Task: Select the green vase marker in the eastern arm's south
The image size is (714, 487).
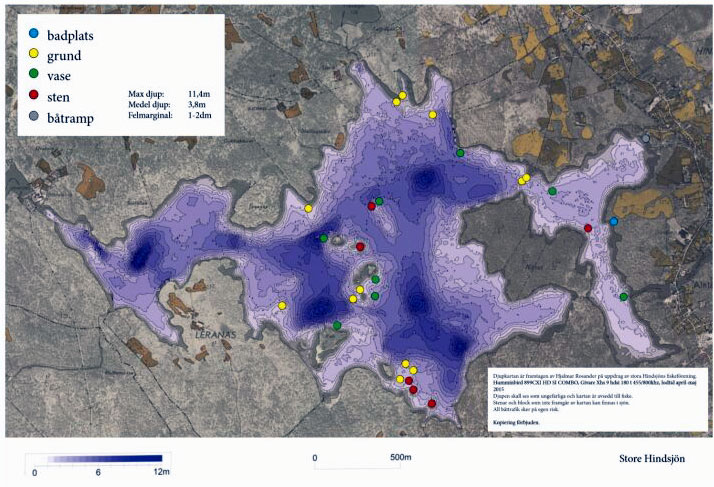Action: (623, 296)
